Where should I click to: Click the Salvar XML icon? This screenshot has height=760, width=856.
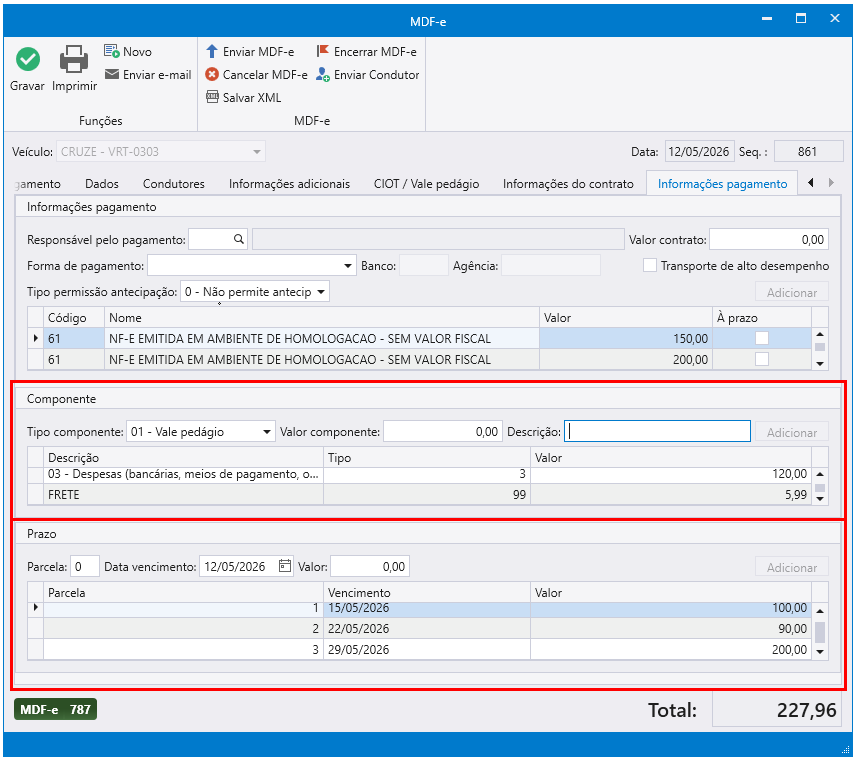pos(212,97)
